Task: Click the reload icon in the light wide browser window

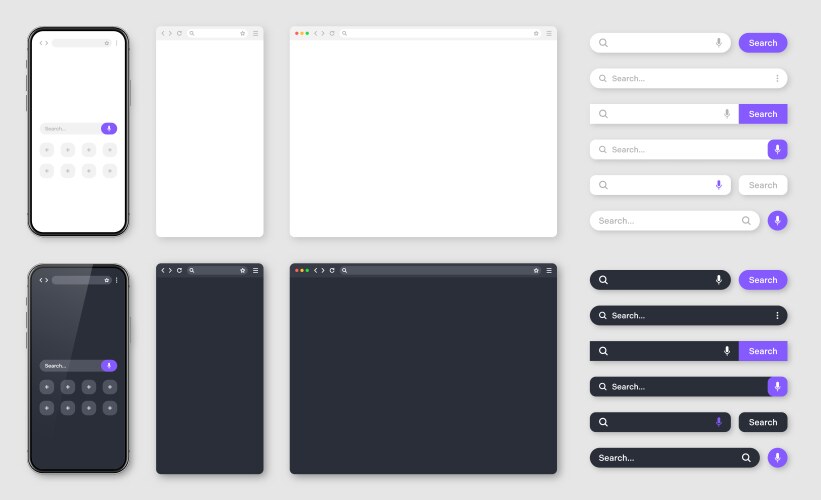Action: (332, 33)
